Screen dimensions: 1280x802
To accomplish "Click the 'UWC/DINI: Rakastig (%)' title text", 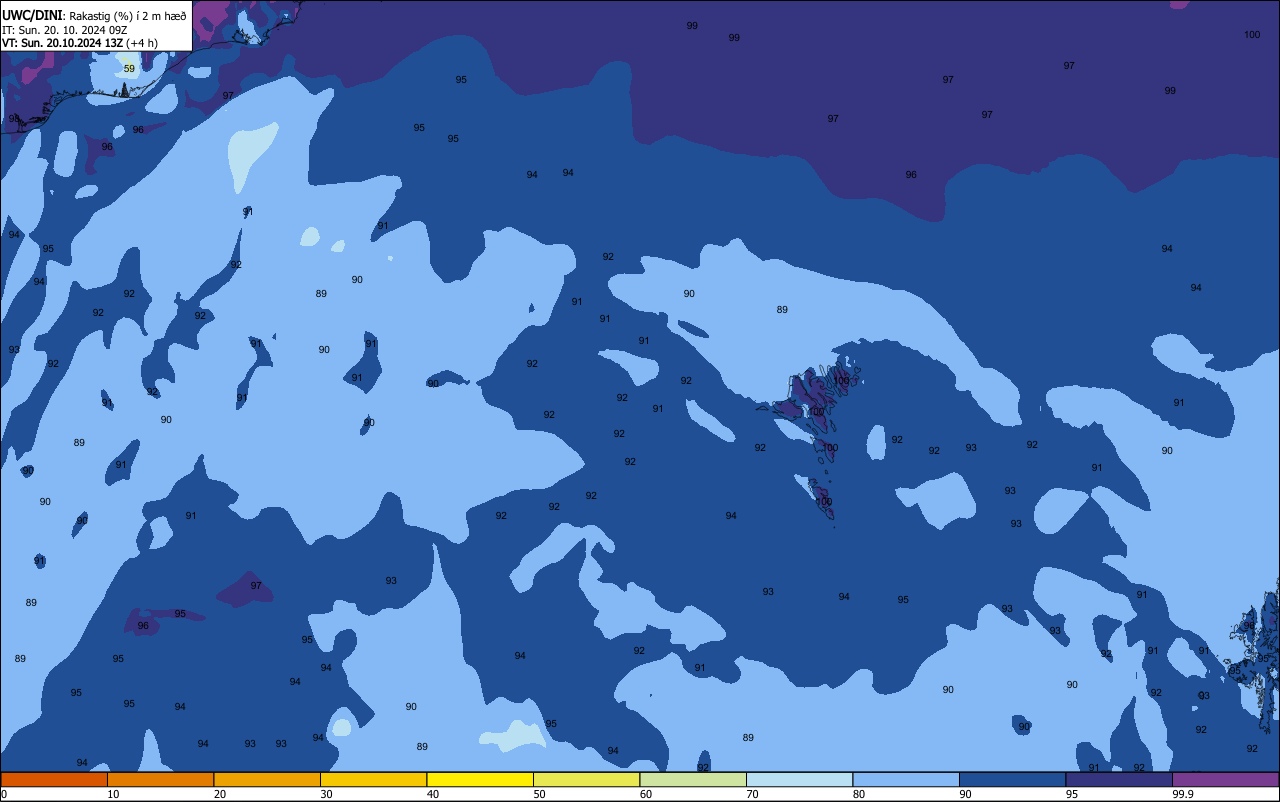I will point(67,16).
